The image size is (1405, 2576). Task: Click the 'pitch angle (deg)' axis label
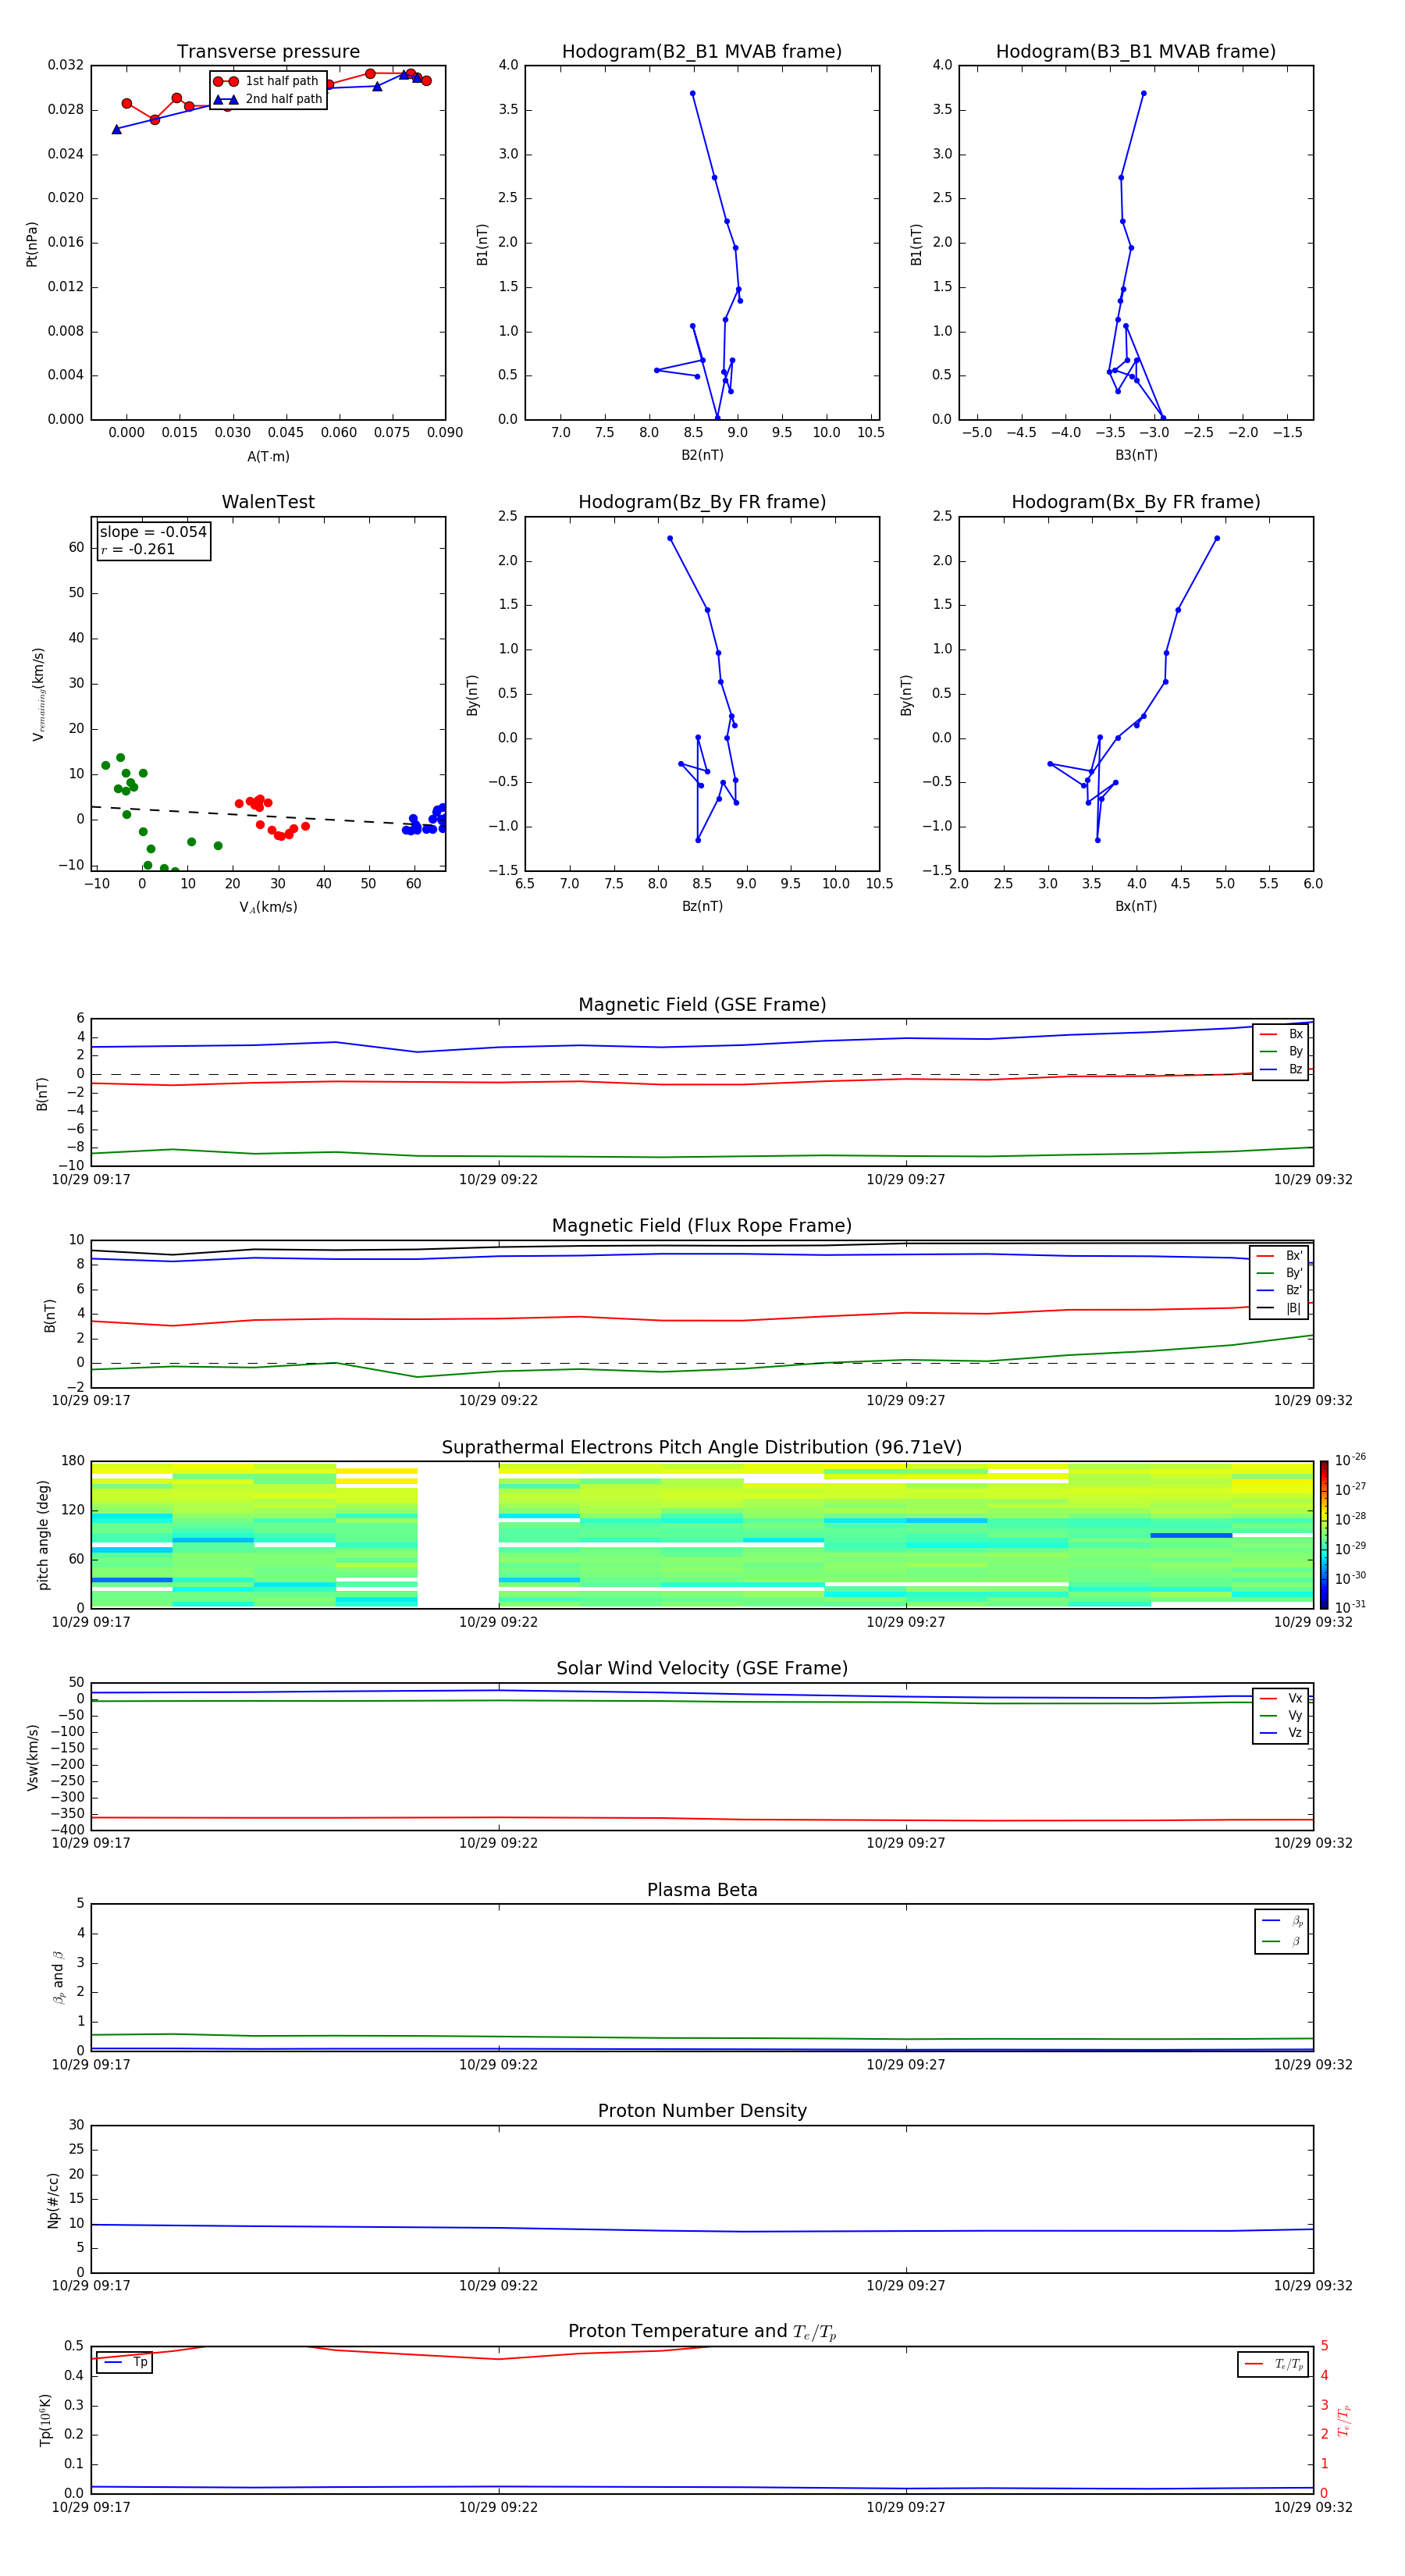pyautogui.click(x=43, y=1535)
